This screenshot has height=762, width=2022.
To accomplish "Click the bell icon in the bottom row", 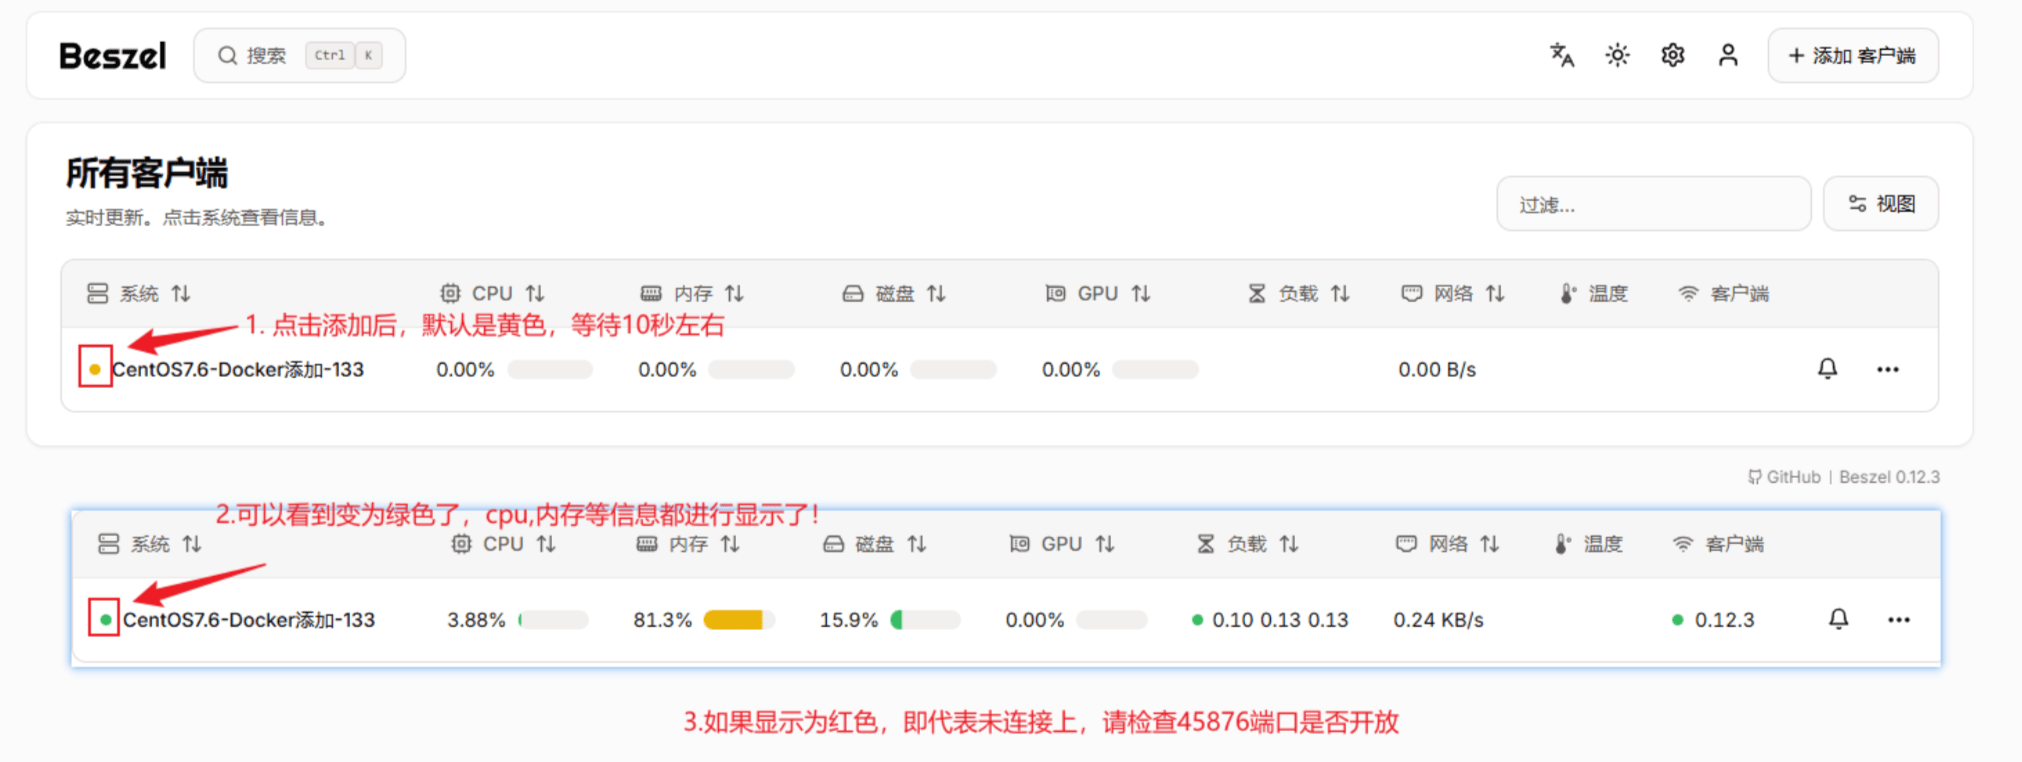I will (1838, 619).
